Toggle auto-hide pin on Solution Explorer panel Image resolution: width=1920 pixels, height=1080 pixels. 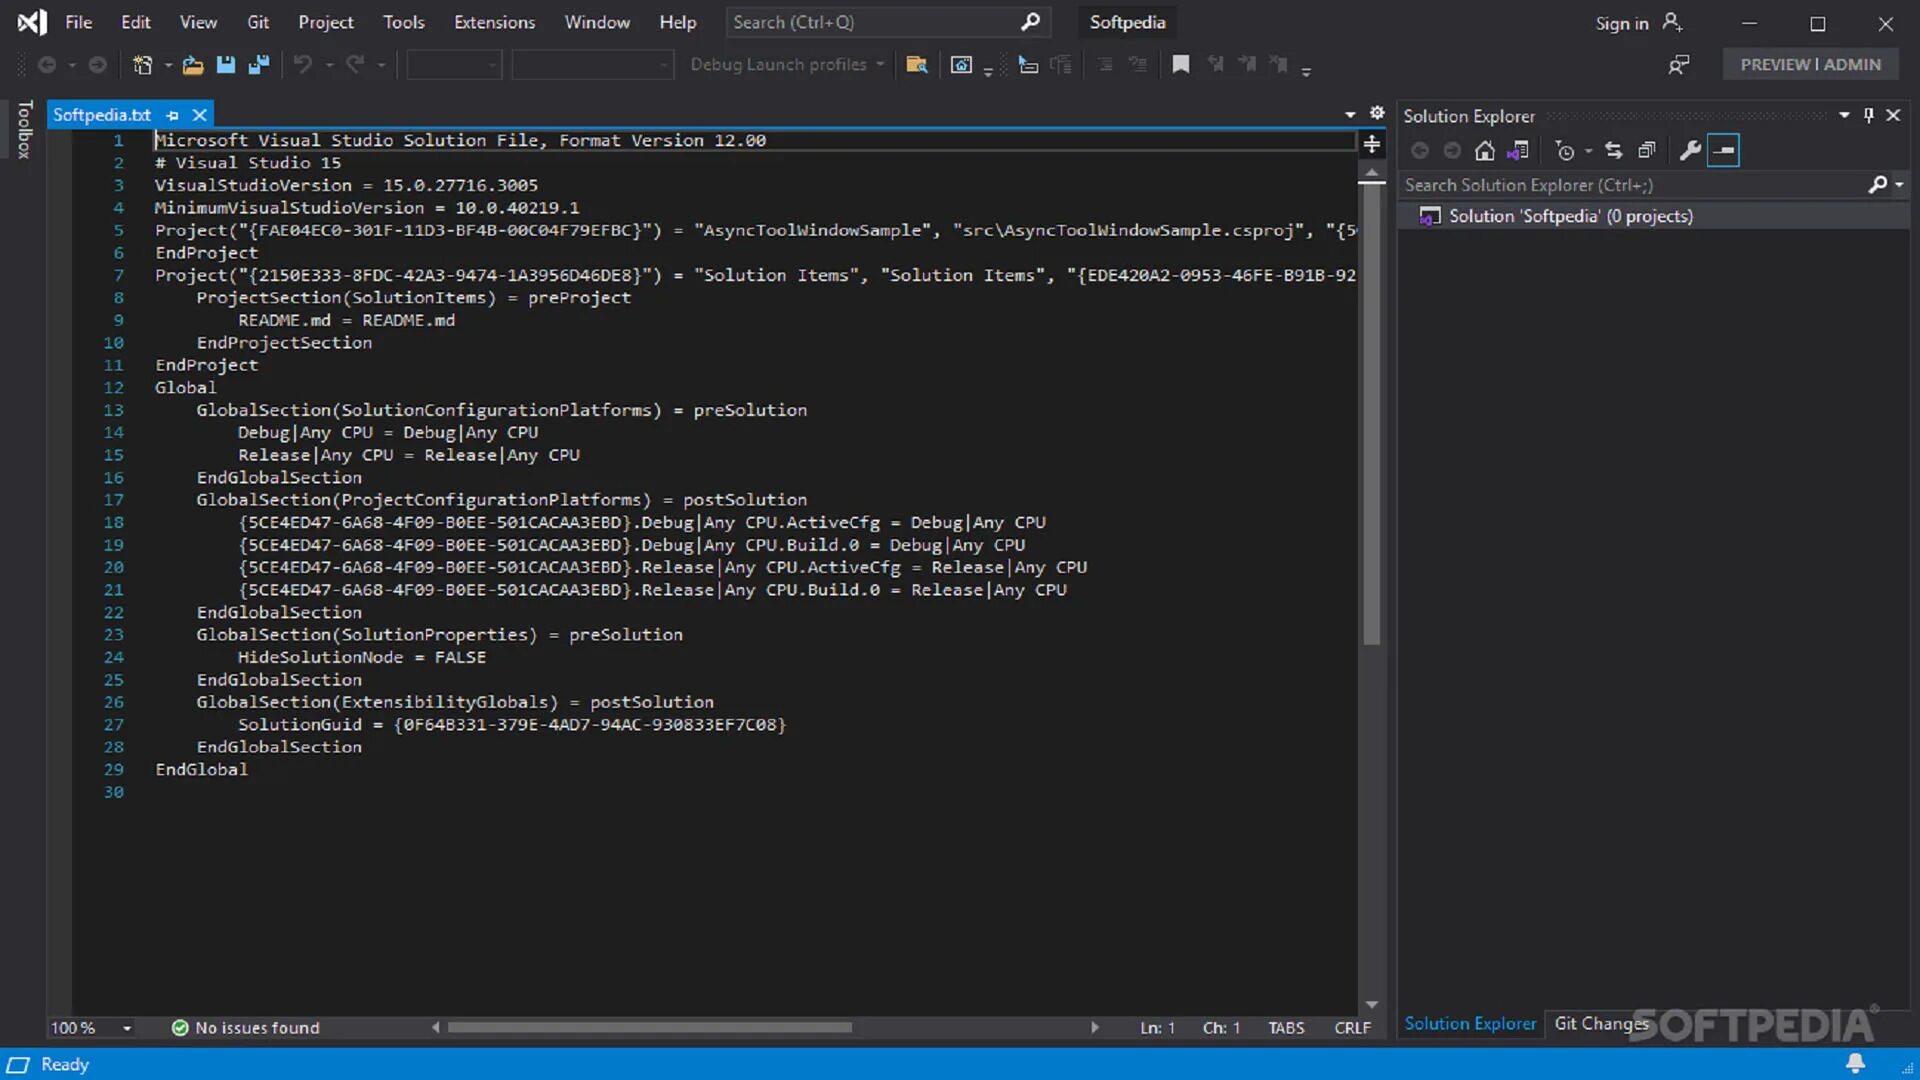pyautogui.click(x=1868, y=115)
